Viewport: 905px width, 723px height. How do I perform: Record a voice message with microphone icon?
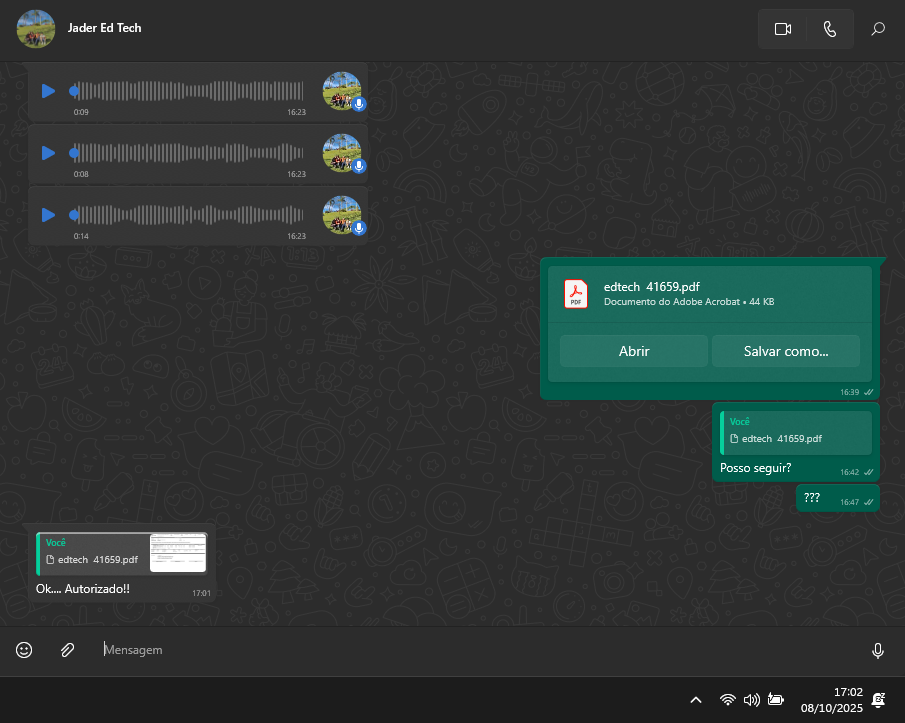click(x=877, y=651)
